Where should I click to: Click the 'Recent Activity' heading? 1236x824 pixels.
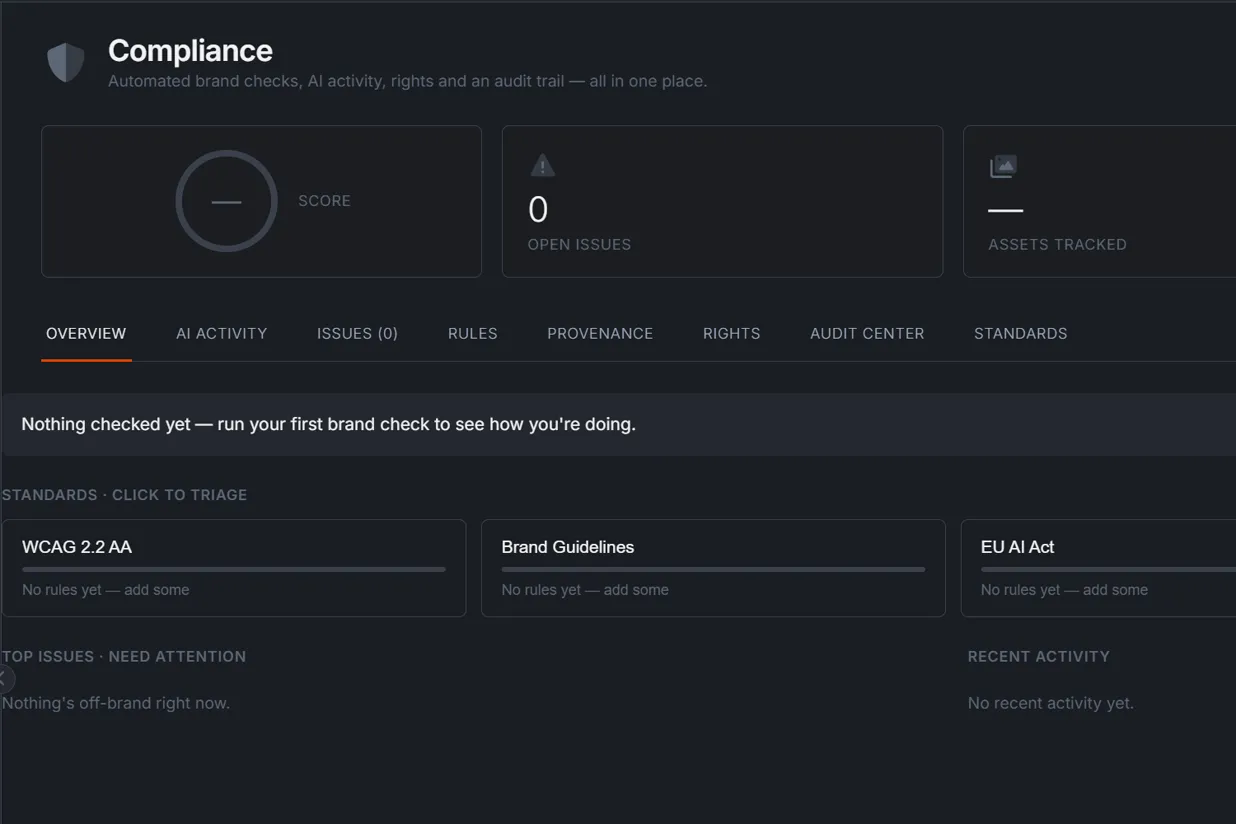1039,657
